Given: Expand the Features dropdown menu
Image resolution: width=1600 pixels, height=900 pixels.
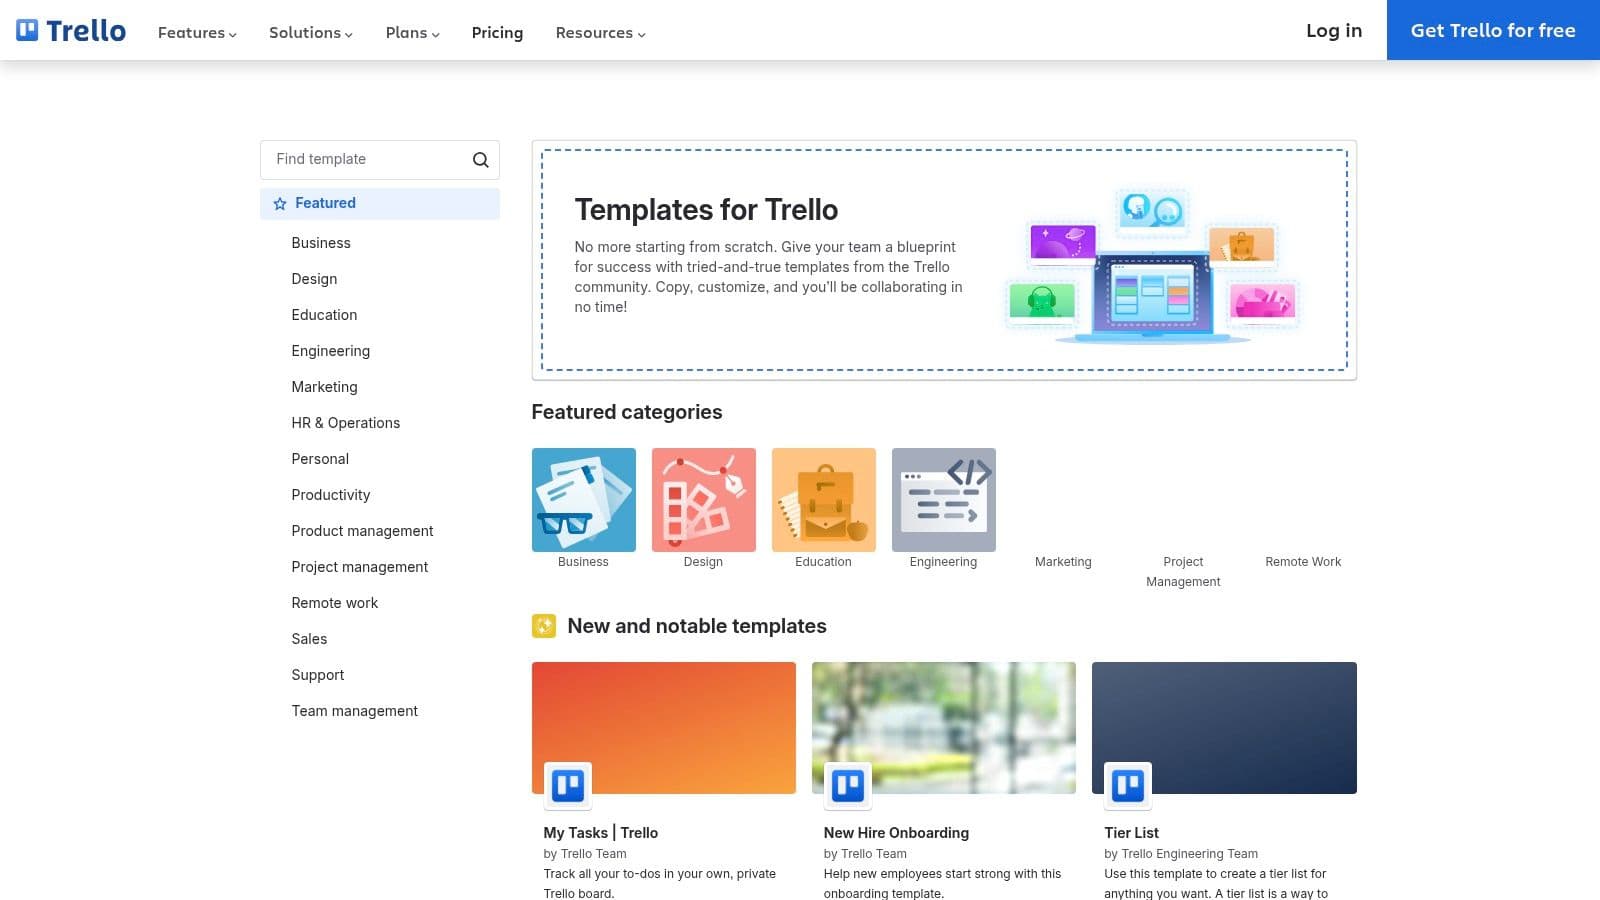Looking at the screenshot, I should 197,33.
